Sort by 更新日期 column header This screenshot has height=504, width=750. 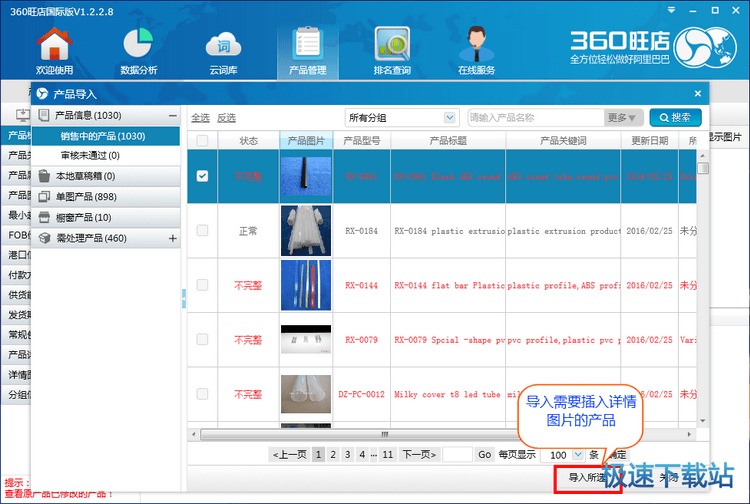[x=650, y=141]
